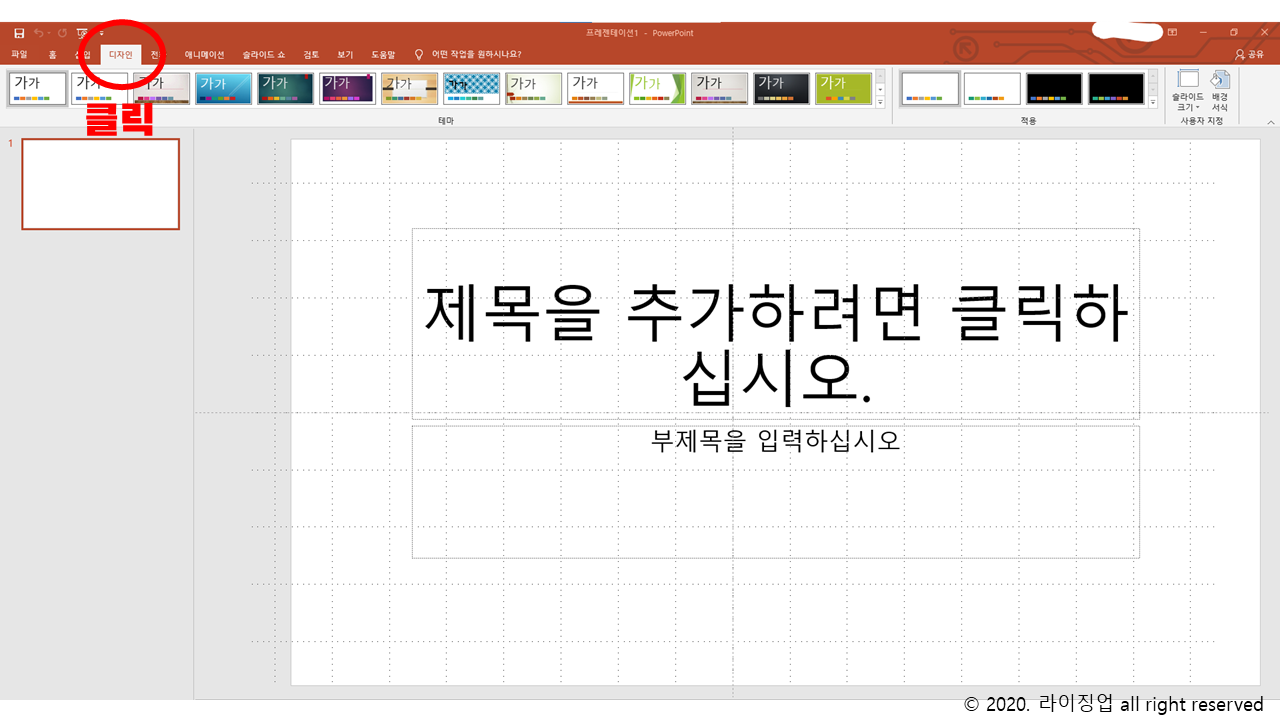The width and height of the screenshot is (1280, 720).
Task: Apply the dark purple theme thumbnail
Action: point(347,88)
